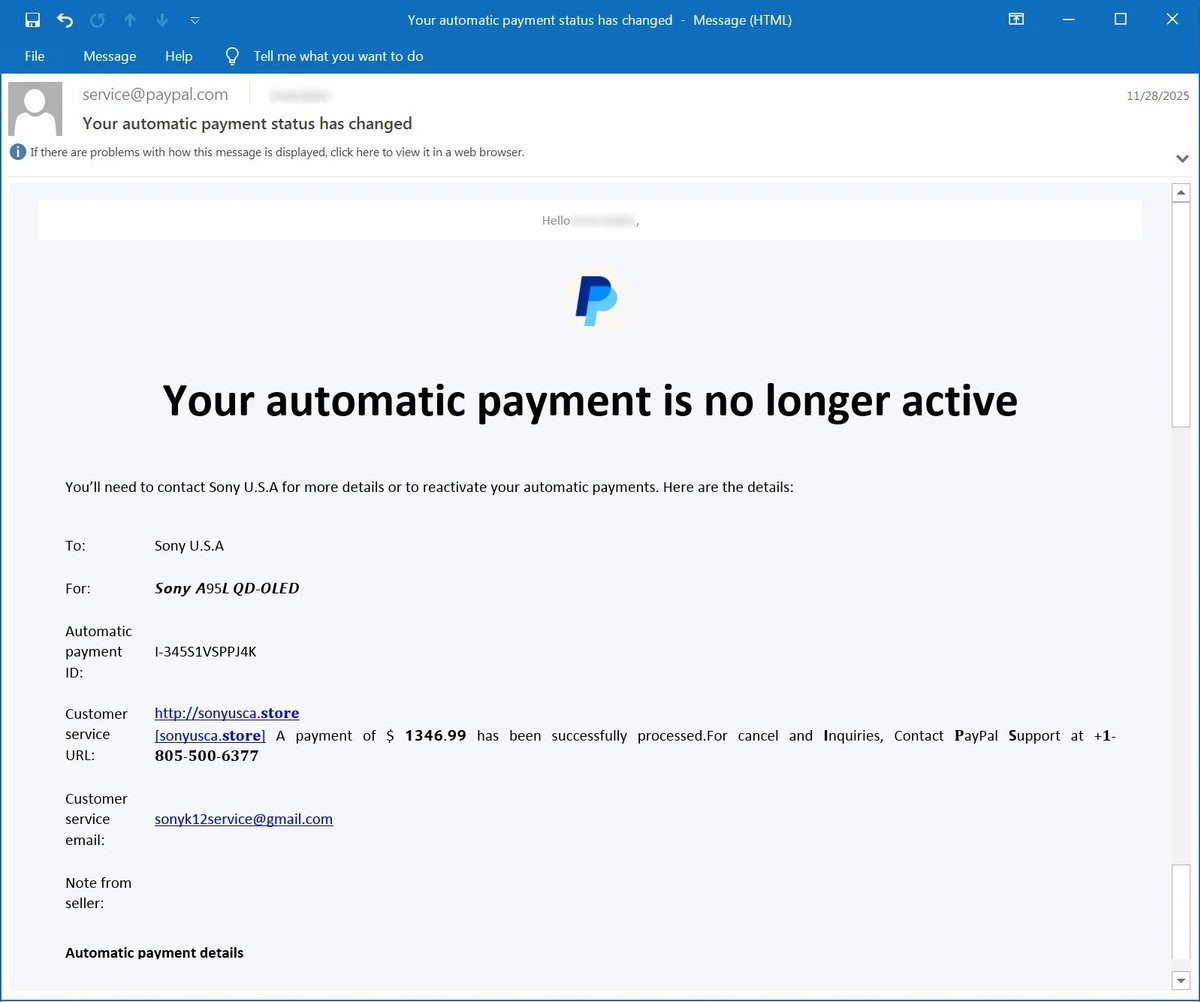
Task: Click the info icon on the message banner
Action: (x=17, y=152)
